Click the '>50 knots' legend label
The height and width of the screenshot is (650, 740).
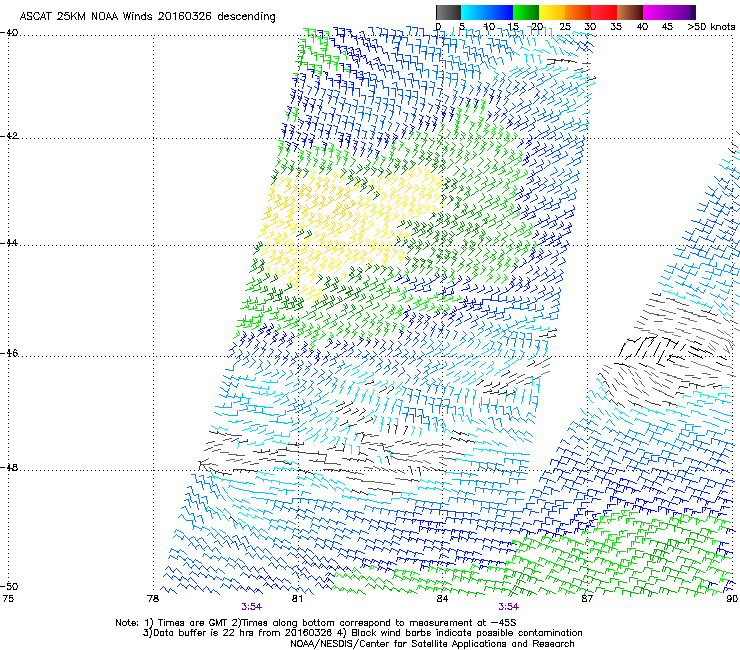pyautogui.click(x=711, y=27)
